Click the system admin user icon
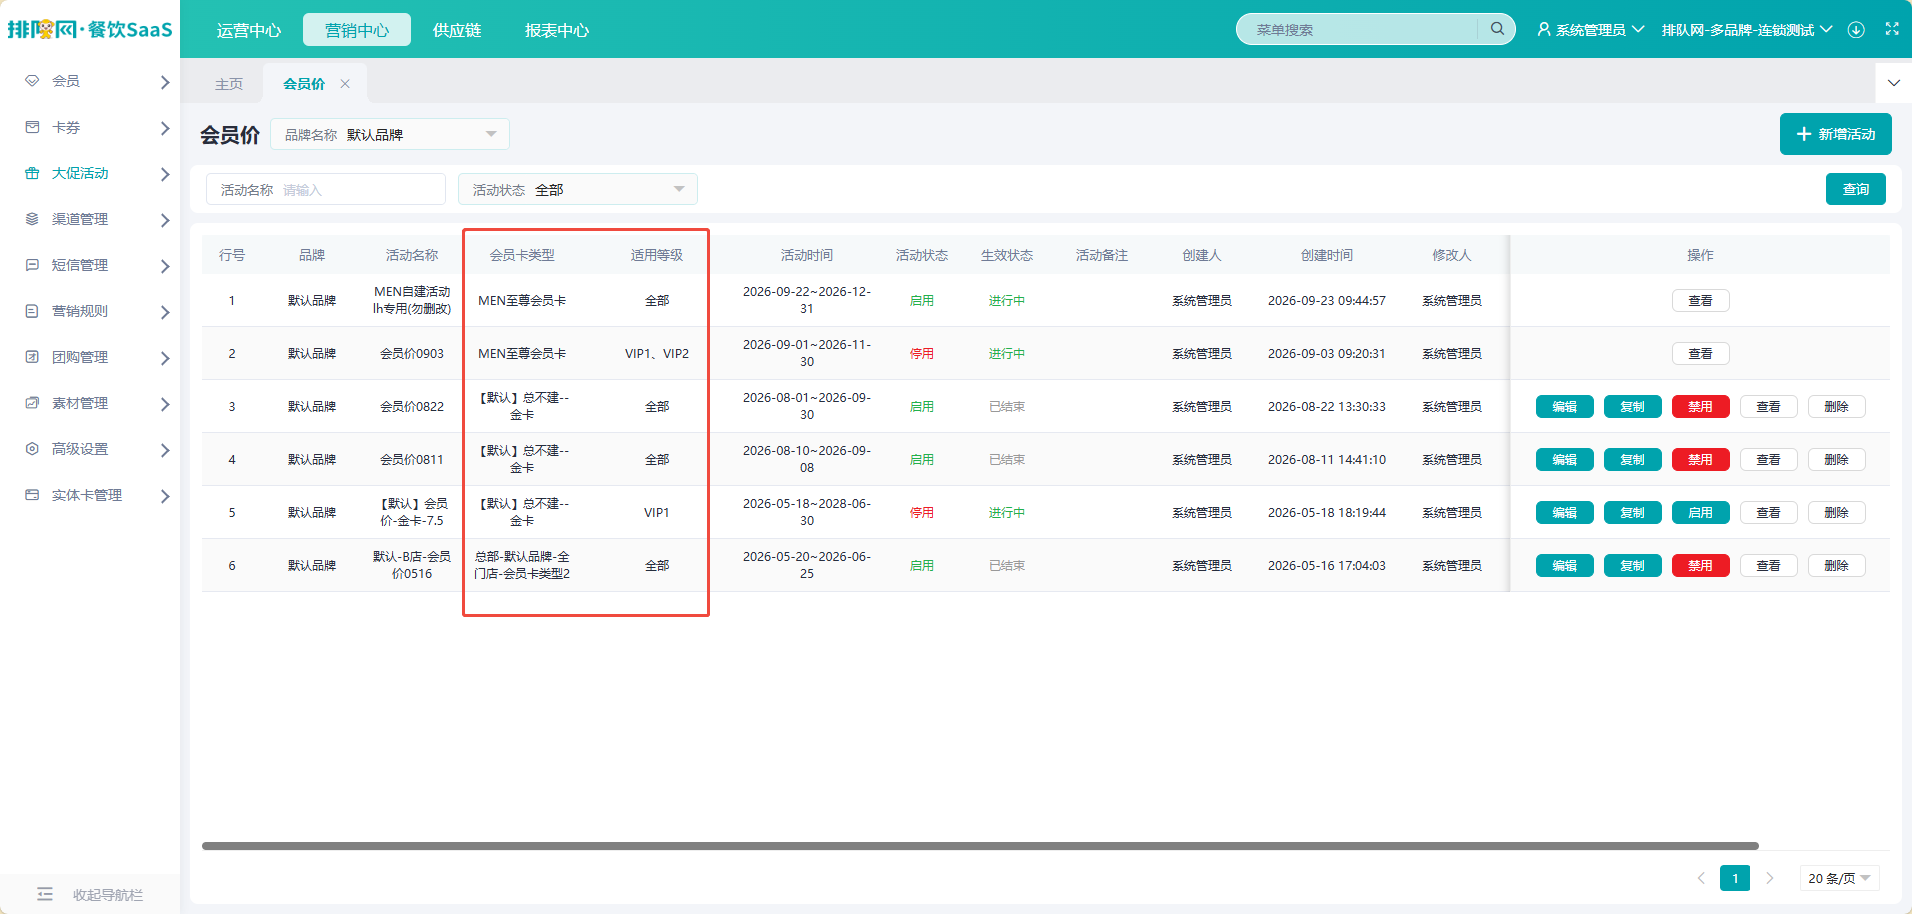This screenshot has width=1912, height=914. coord(1544,30)
